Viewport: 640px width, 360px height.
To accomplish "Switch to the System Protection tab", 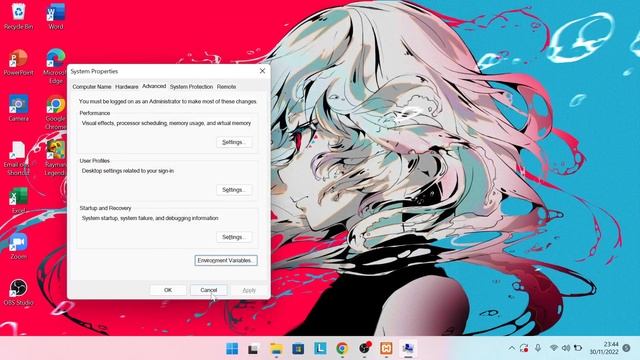I will coord(191,87).
